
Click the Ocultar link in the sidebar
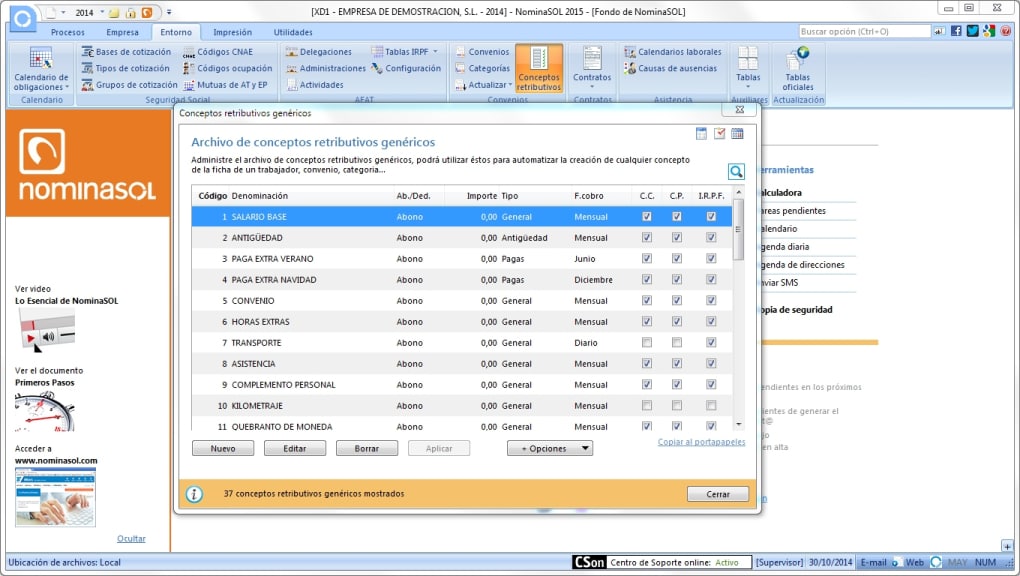click(131, 538)
